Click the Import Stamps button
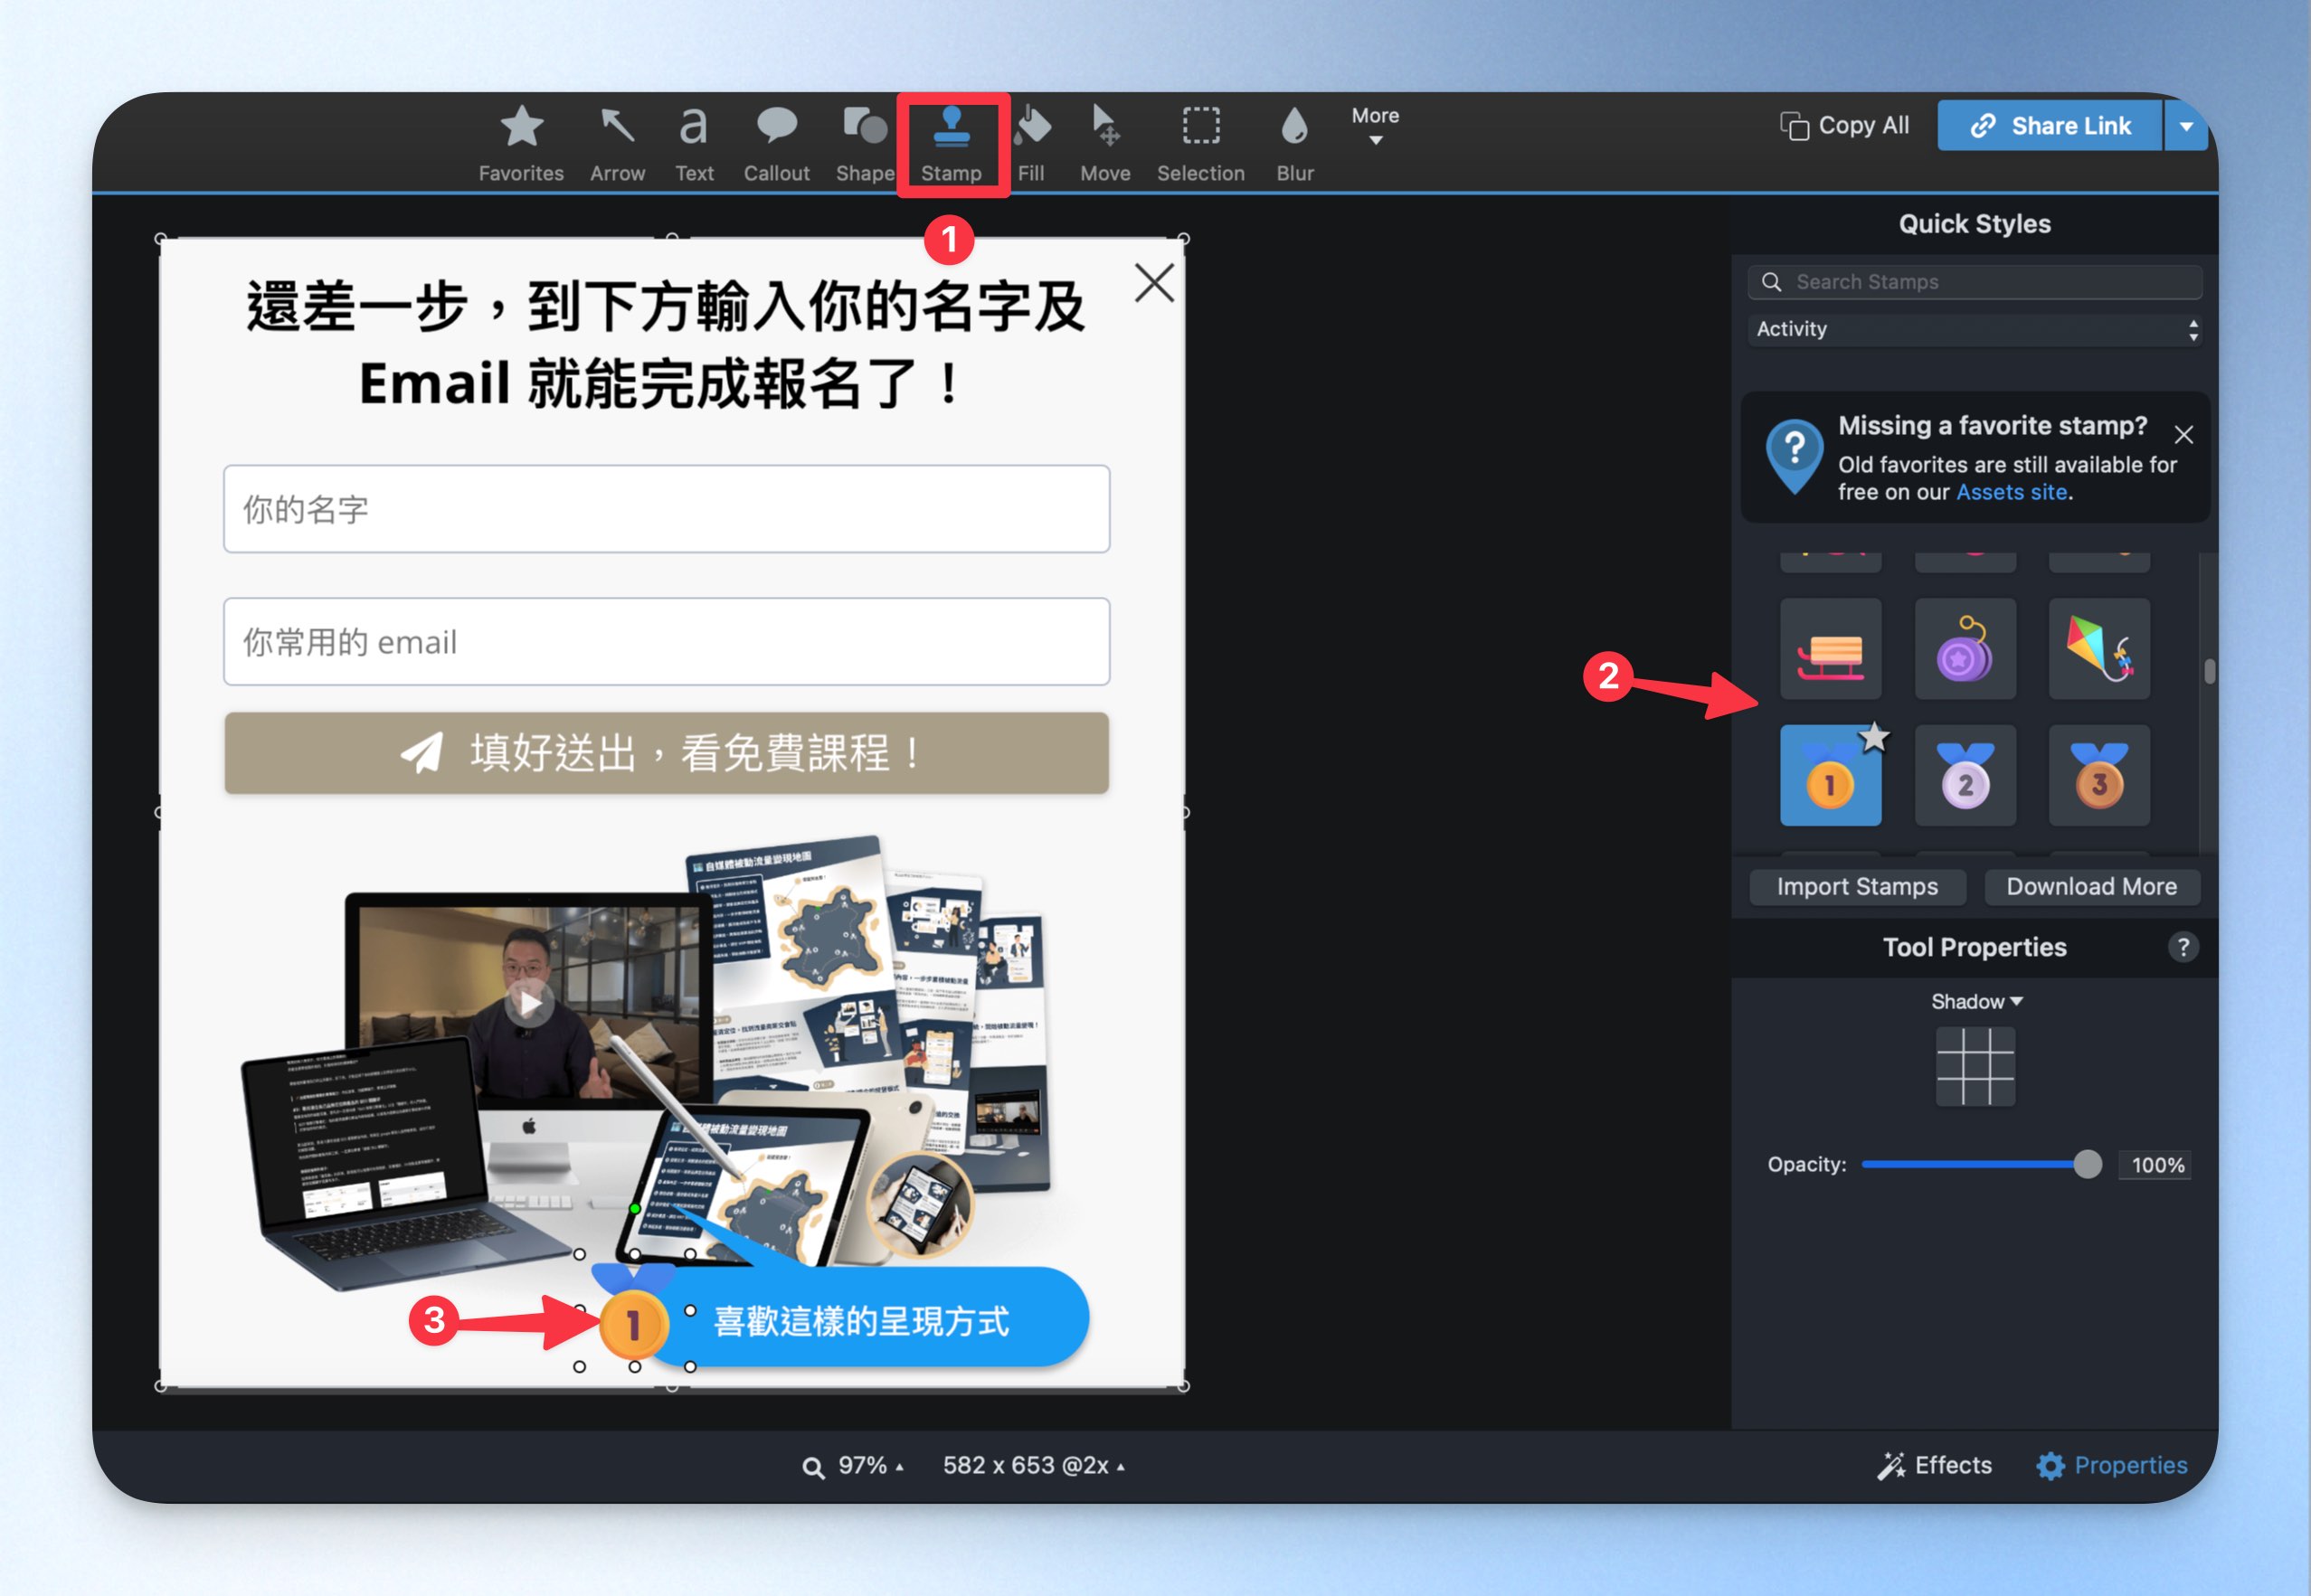The height and width of the screenshot is (1596, 2311). [x=1857, y=886]
